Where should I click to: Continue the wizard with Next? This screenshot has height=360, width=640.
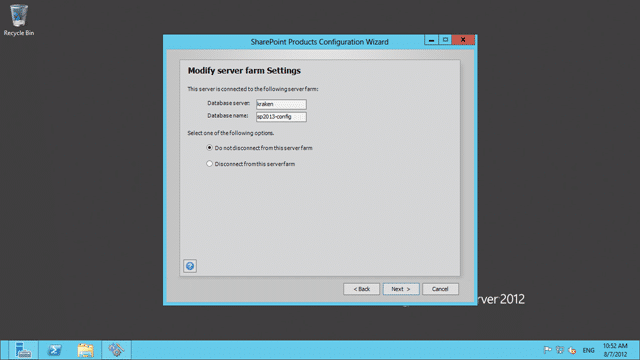[401, 289]
